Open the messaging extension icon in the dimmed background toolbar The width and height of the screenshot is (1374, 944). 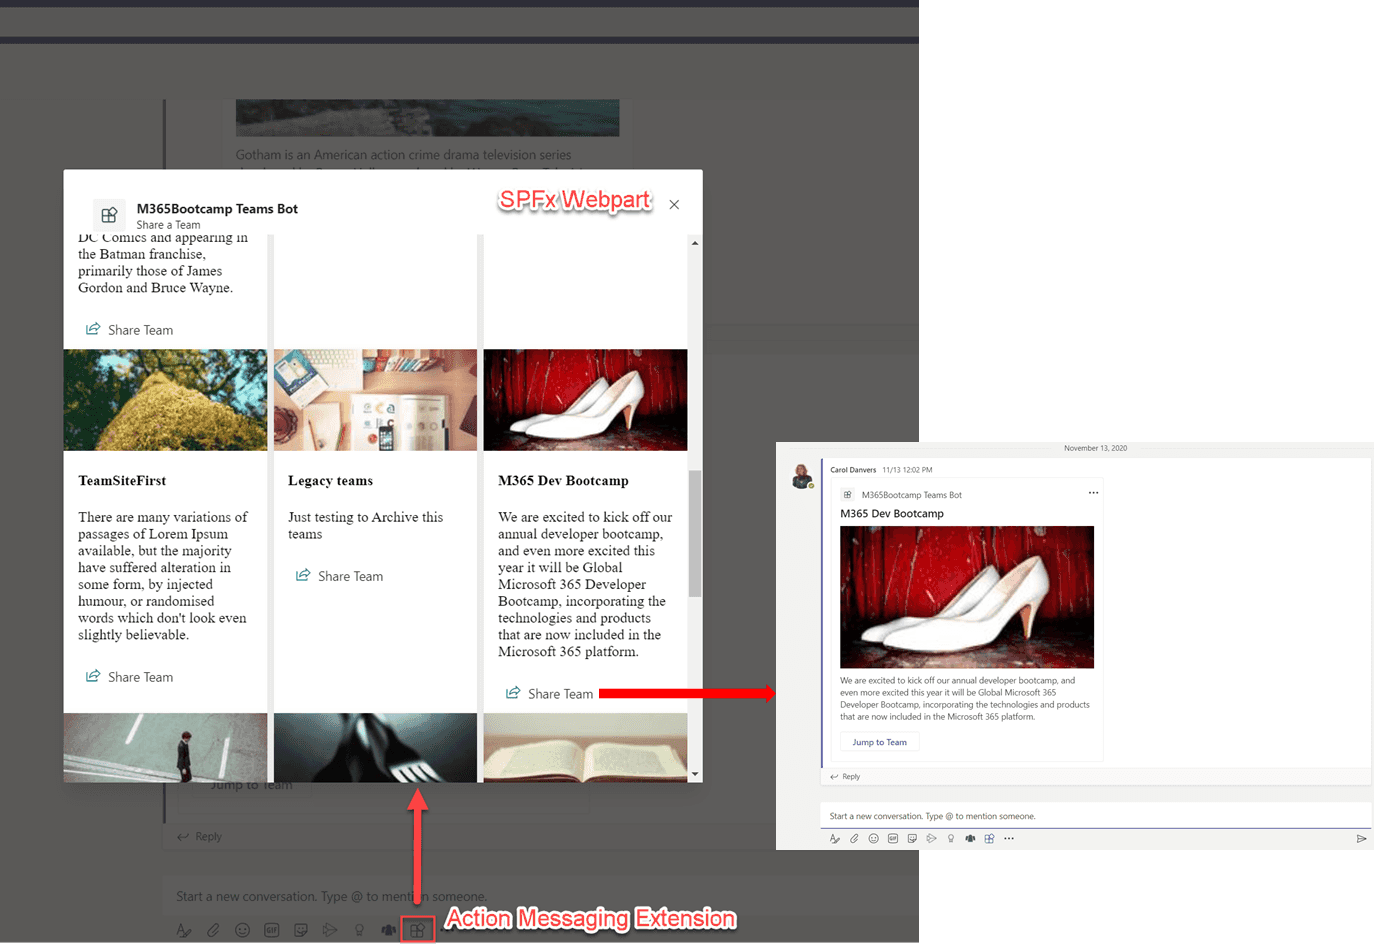click(x=417, y=930)
